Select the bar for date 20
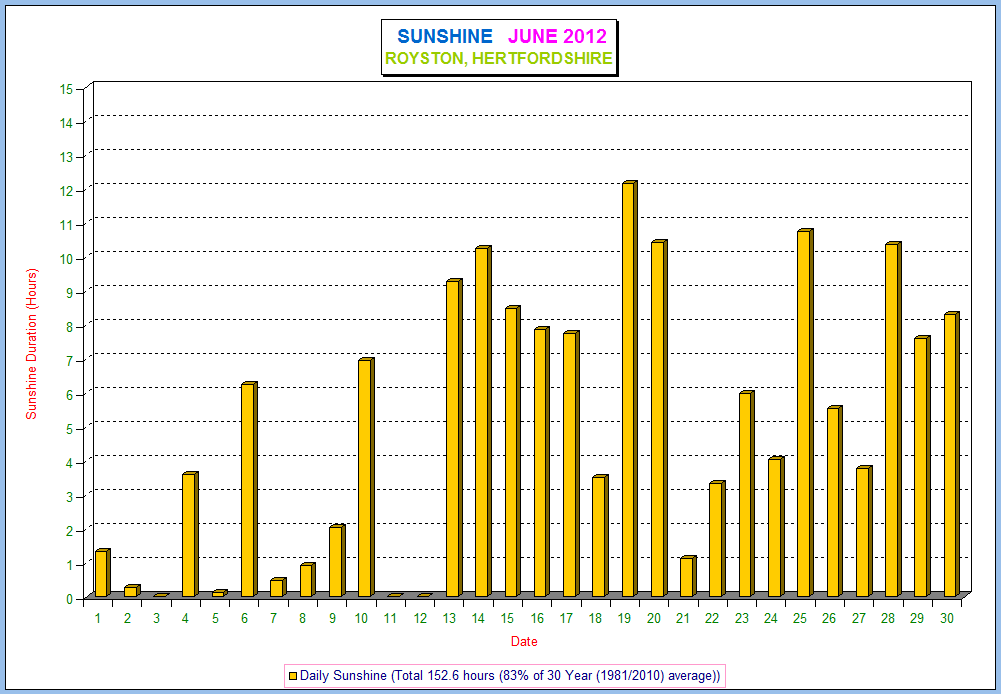1001x694 pixels. (659, 419)
